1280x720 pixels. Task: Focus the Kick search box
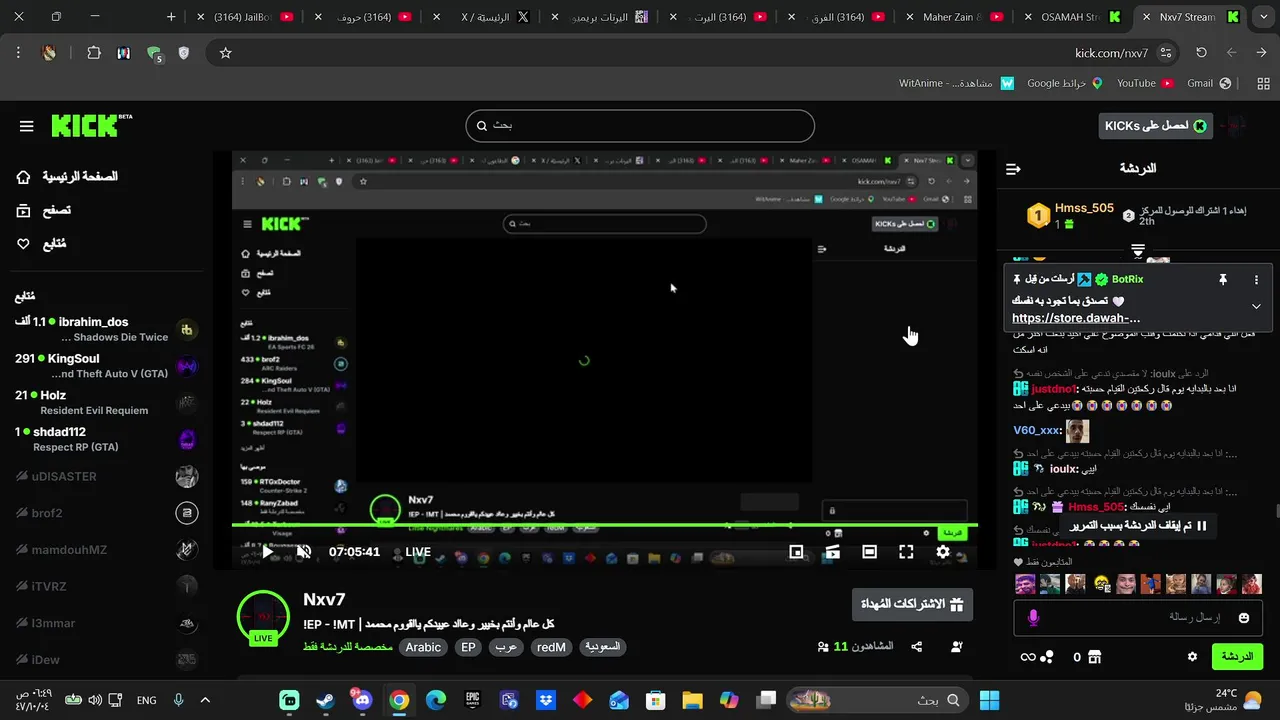640,126
